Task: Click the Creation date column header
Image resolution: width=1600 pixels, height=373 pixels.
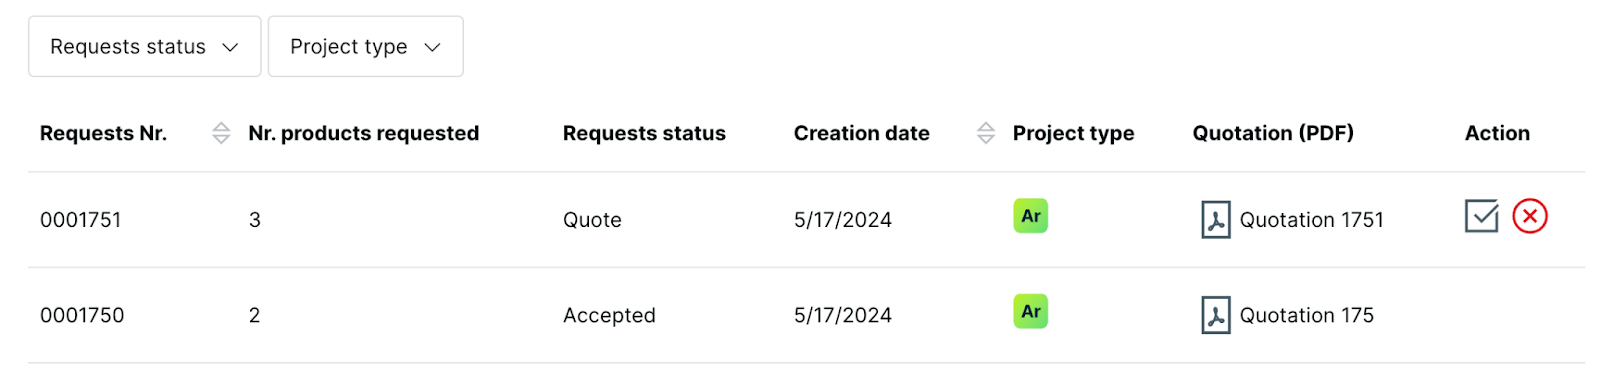Action: click(862, 133)
